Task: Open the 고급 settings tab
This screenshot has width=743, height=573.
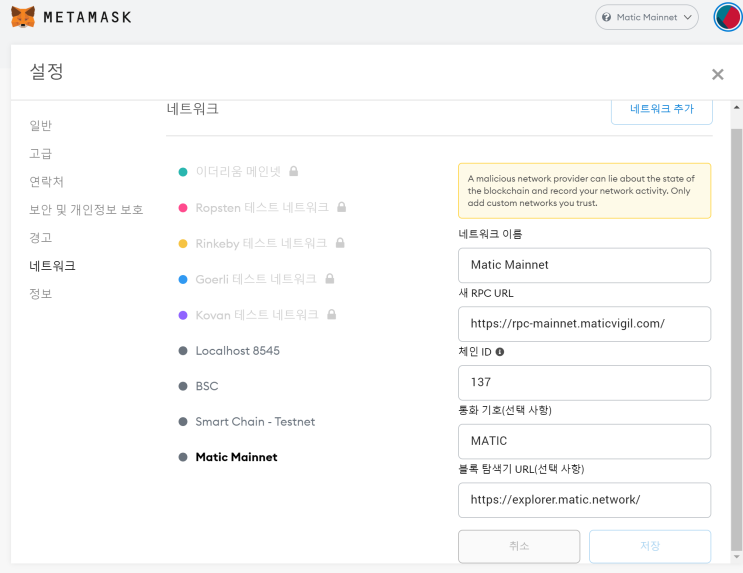Action: (x=40, y=154)
